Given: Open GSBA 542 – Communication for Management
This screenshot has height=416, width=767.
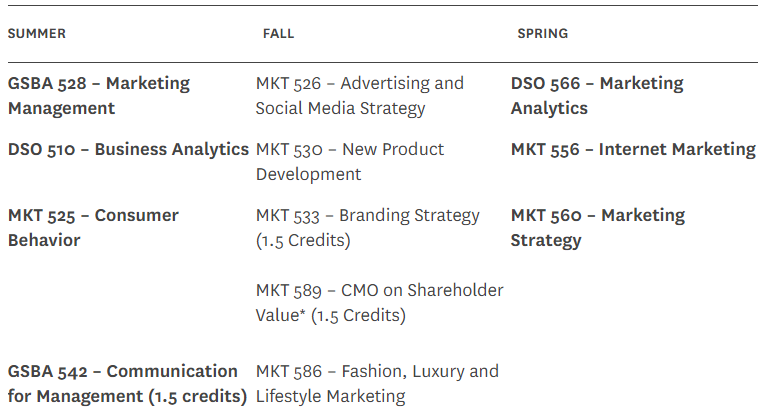Looking at the screenshot, I should tap(127, 384).
